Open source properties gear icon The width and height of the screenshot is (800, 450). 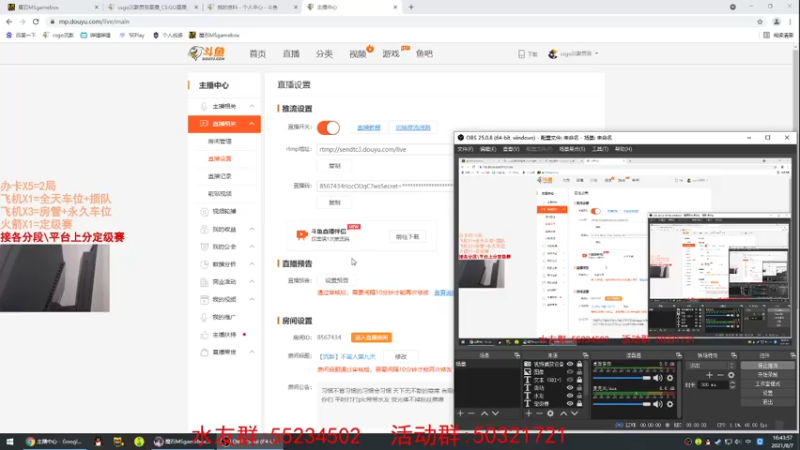551,413
